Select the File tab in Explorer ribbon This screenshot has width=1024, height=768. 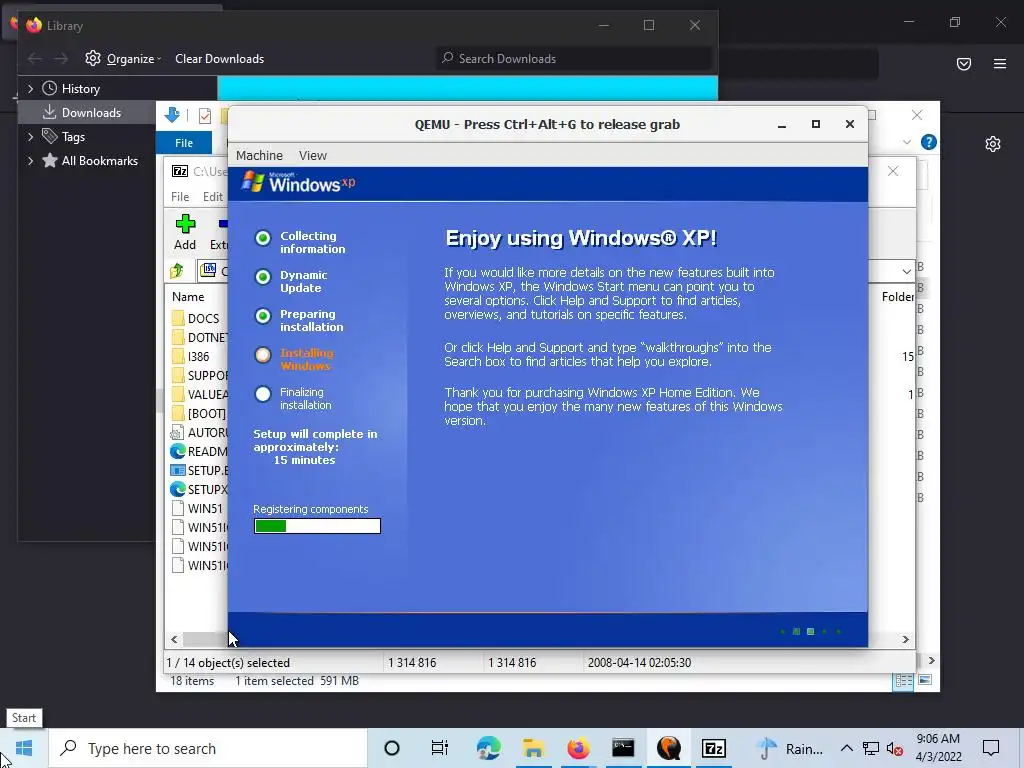click(x=184, y=142)
